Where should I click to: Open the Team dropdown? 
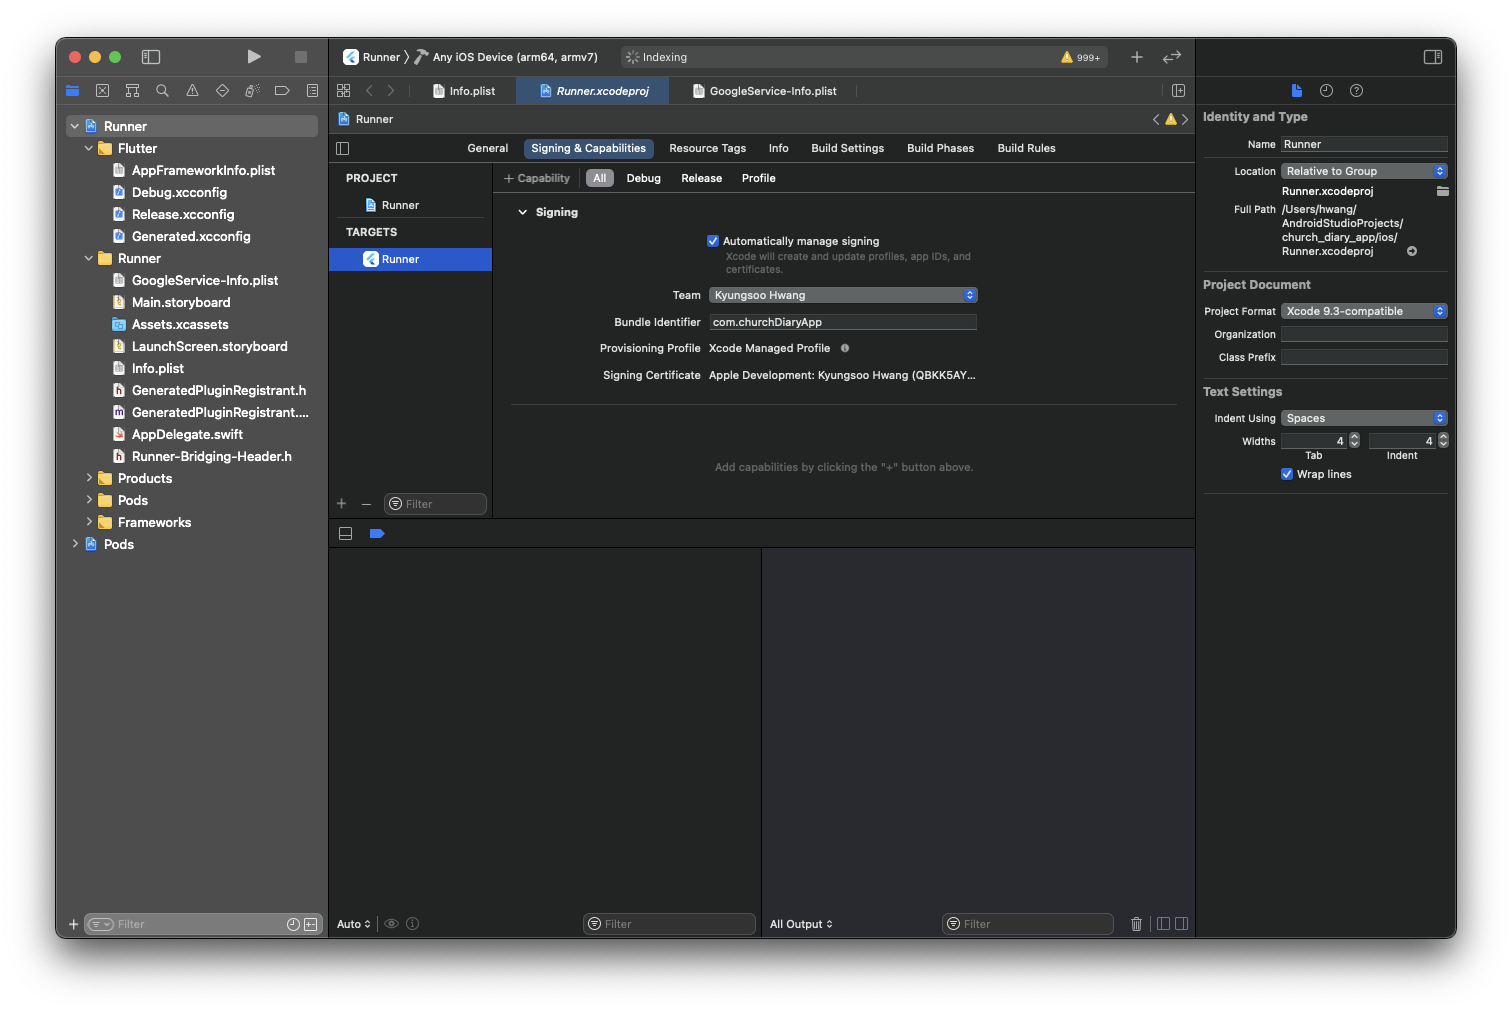843,295
